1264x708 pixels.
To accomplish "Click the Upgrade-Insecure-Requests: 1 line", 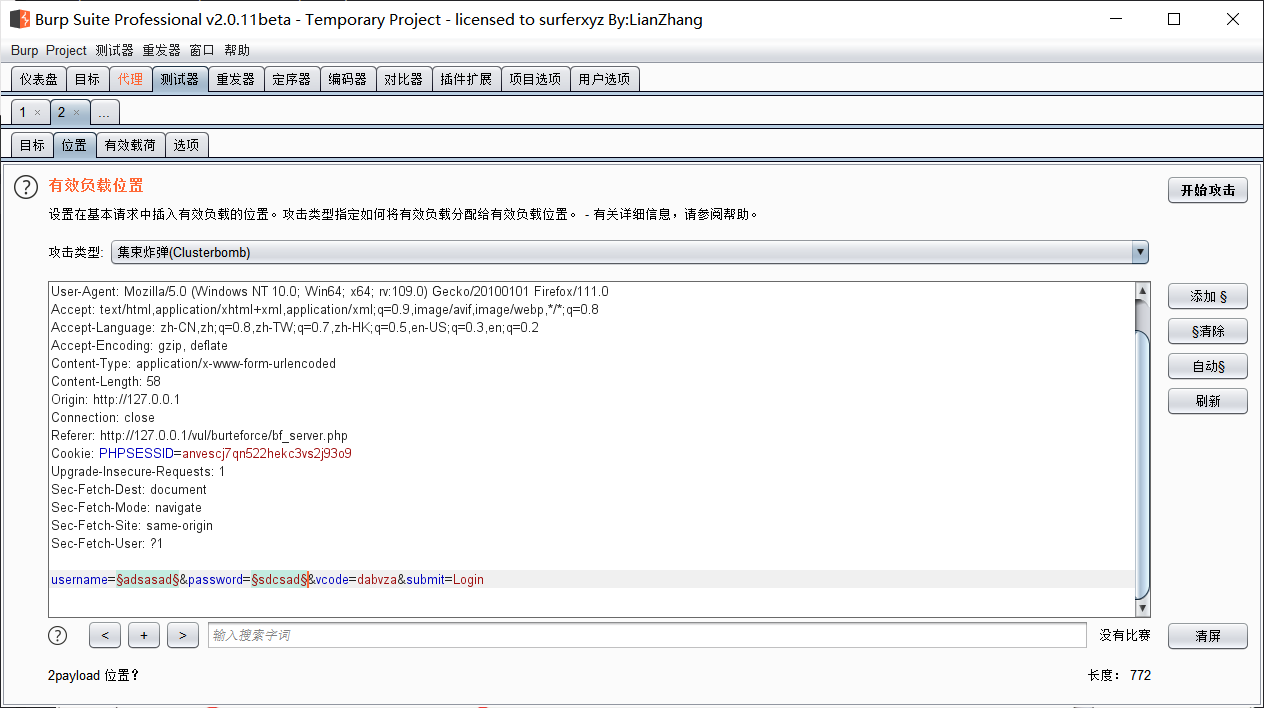I will pyautogui.click(x=138, y=471).
